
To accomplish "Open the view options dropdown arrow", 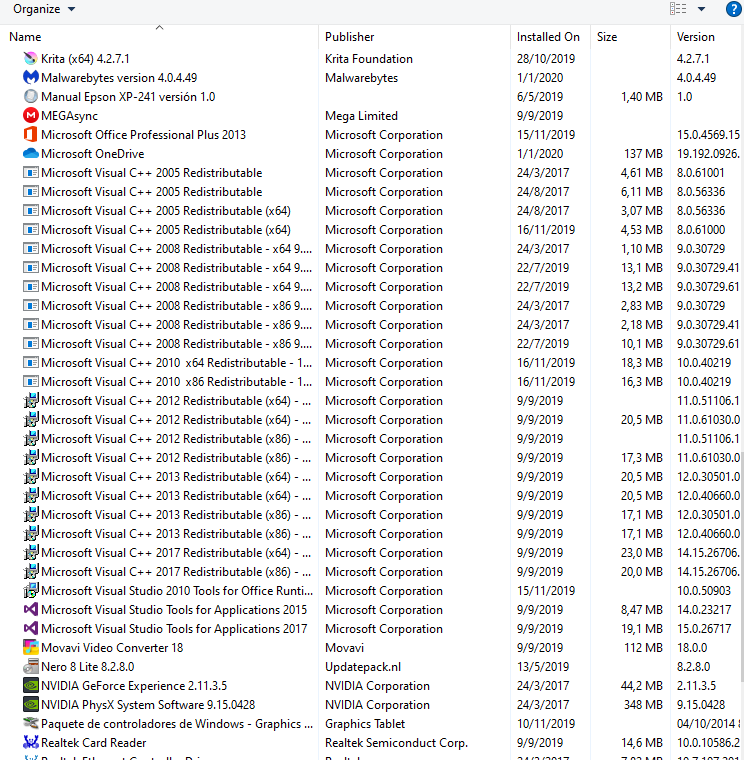I will 701,9.
